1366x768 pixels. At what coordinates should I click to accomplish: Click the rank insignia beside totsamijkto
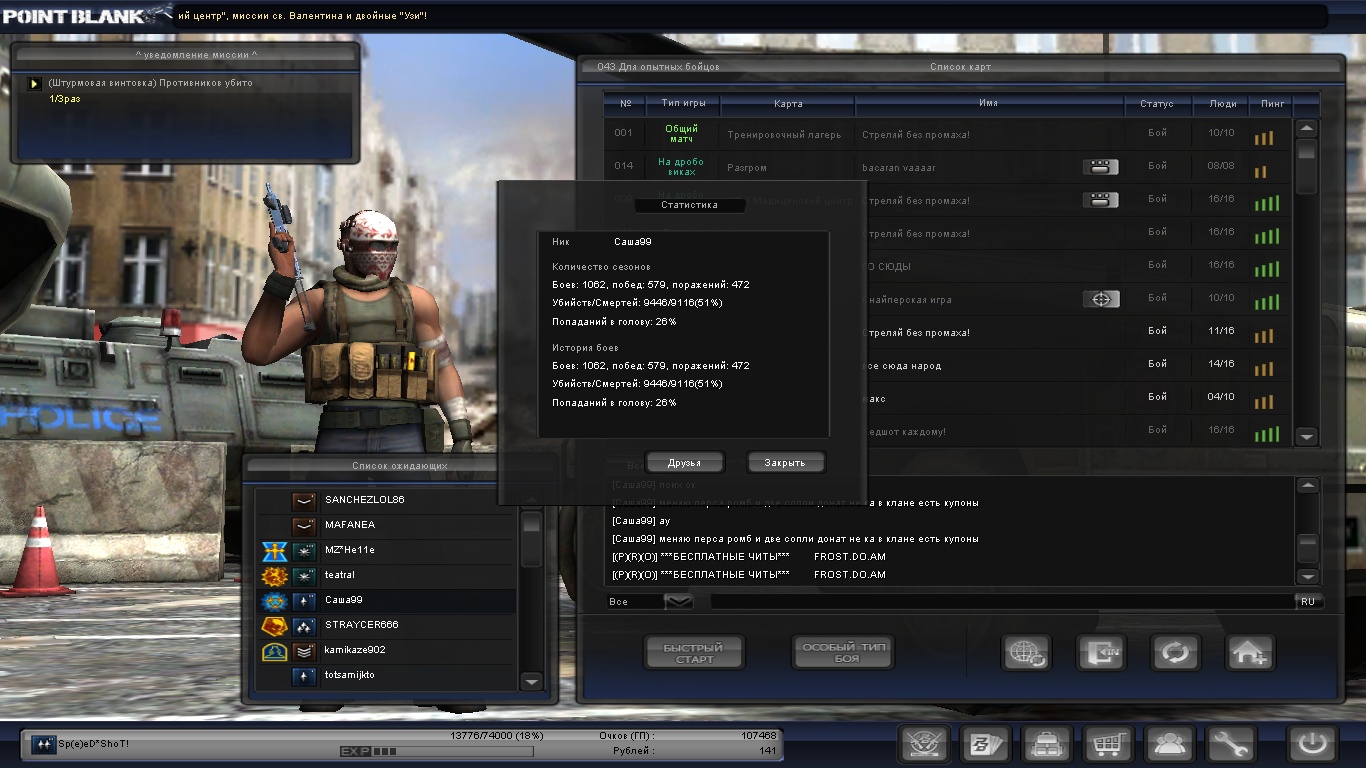tap(304, 677)
